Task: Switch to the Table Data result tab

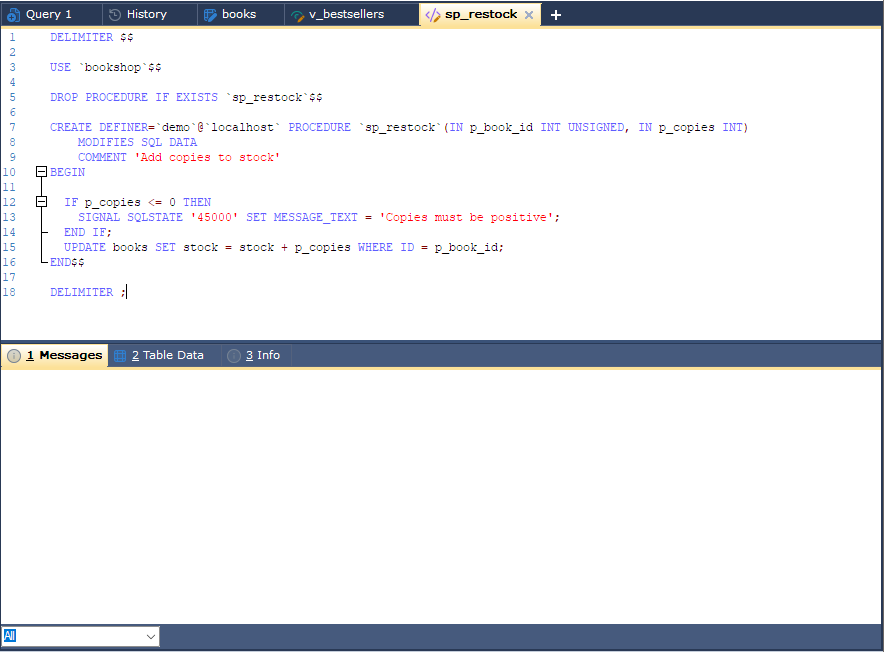Action: [x=164, y=355]
